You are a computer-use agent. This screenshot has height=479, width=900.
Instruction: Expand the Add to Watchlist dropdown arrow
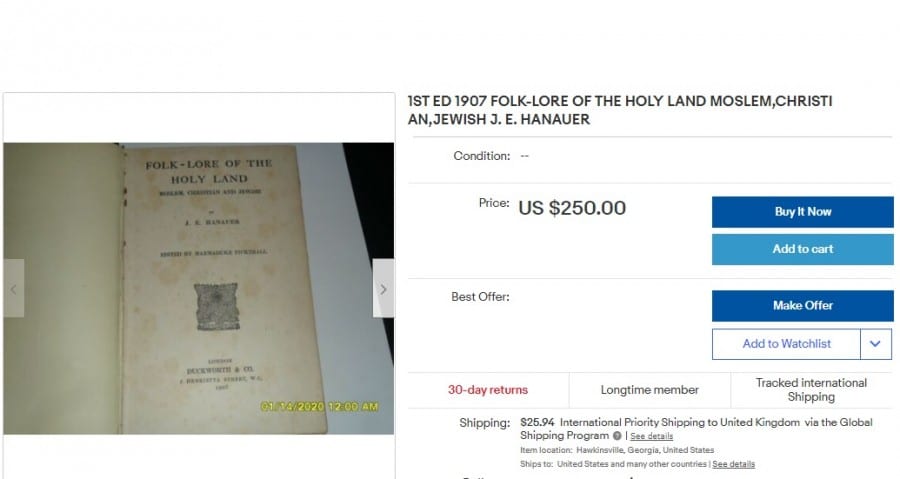point(876,344)
